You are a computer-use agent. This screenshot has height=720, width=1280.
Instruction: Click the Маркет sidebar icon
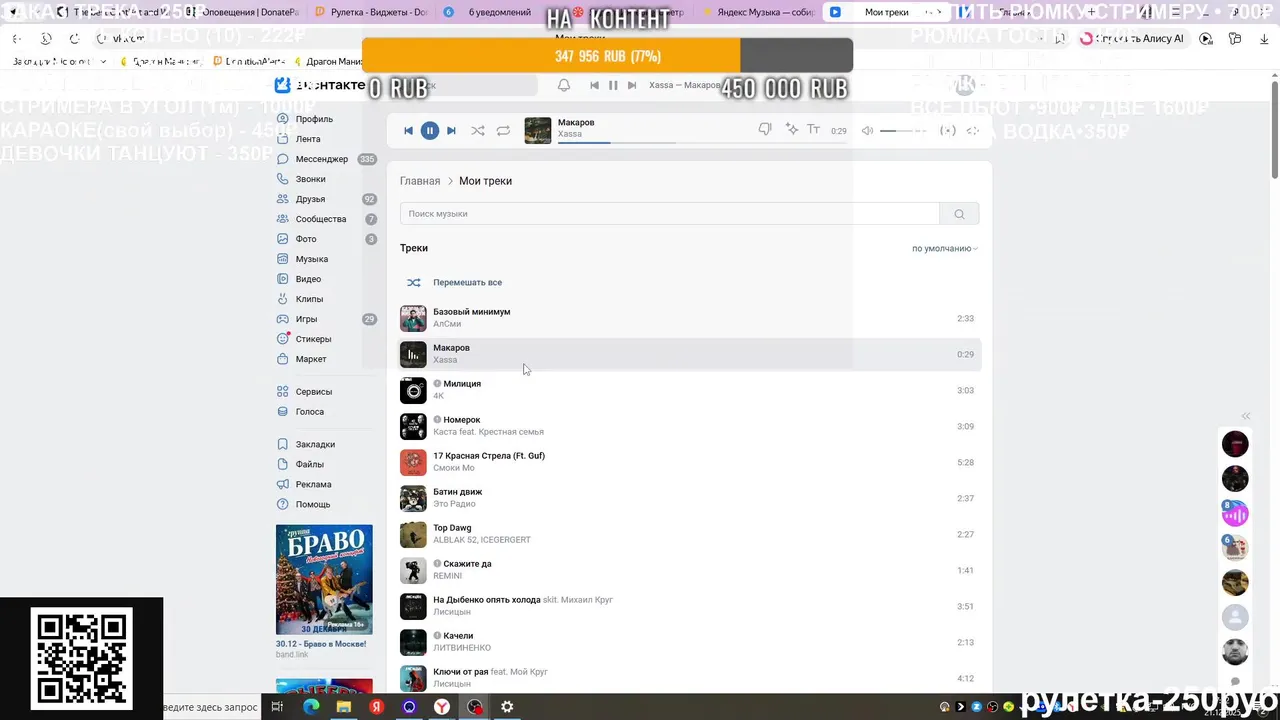(x=283, y=359)
